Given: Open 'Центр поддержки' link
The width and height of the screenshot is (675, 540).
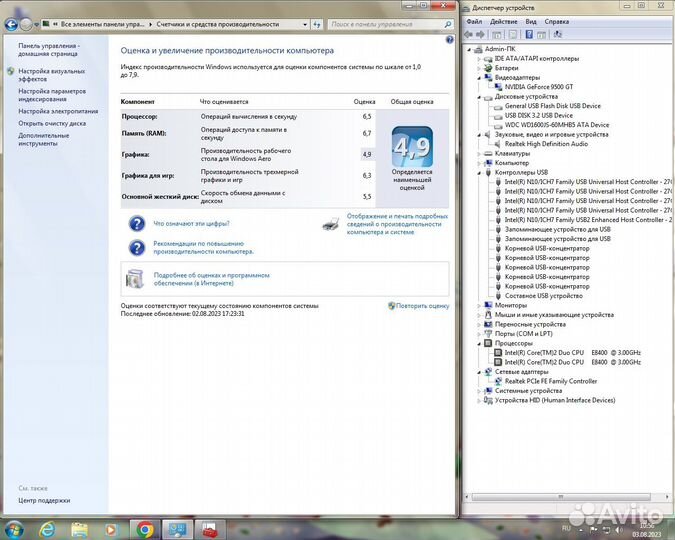Looking at the screenshot, I should (44, 500).
